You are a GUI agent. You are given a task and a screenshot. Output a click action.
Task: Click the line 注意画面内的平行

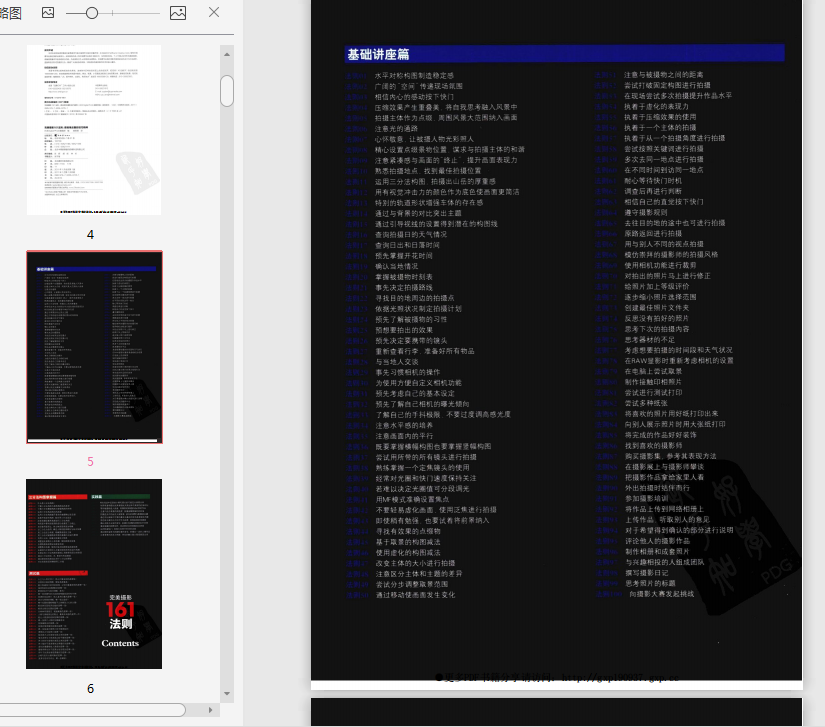[404, 436]
